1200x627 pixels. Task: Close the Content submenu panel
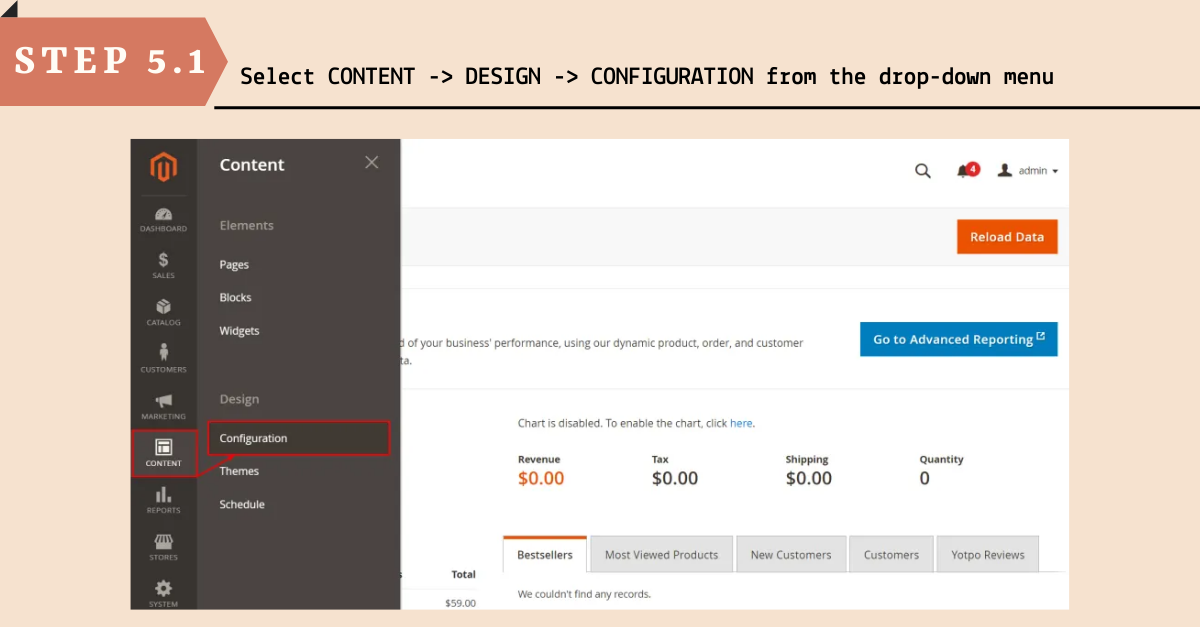pyautogui.click(x=372, y=163)
